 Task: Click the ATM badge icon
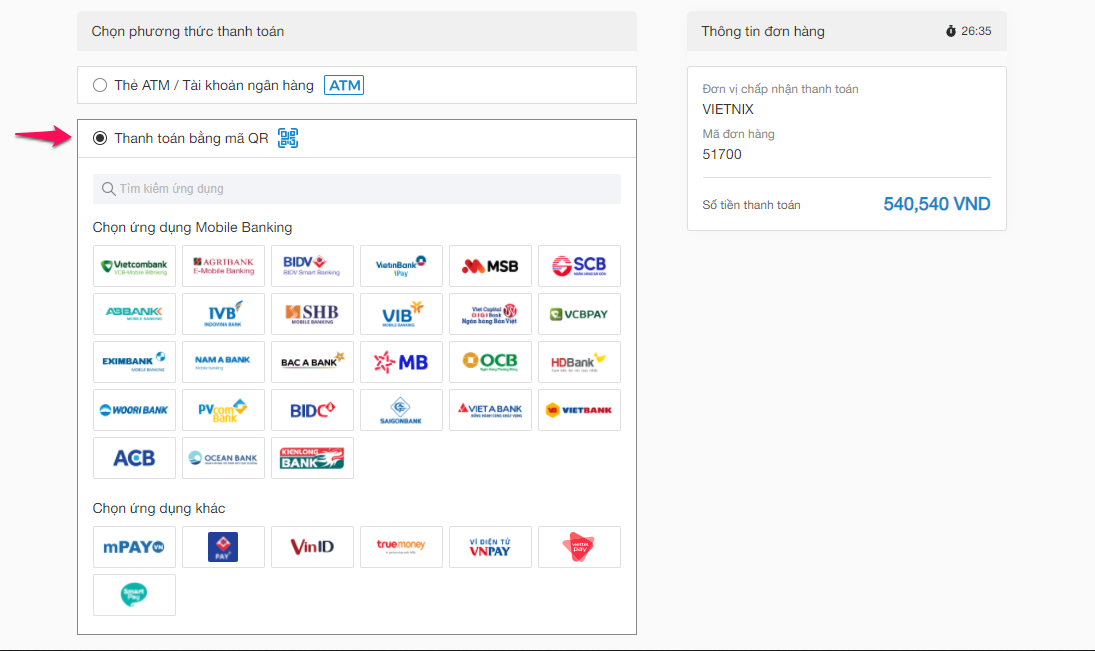click(344, 85)
